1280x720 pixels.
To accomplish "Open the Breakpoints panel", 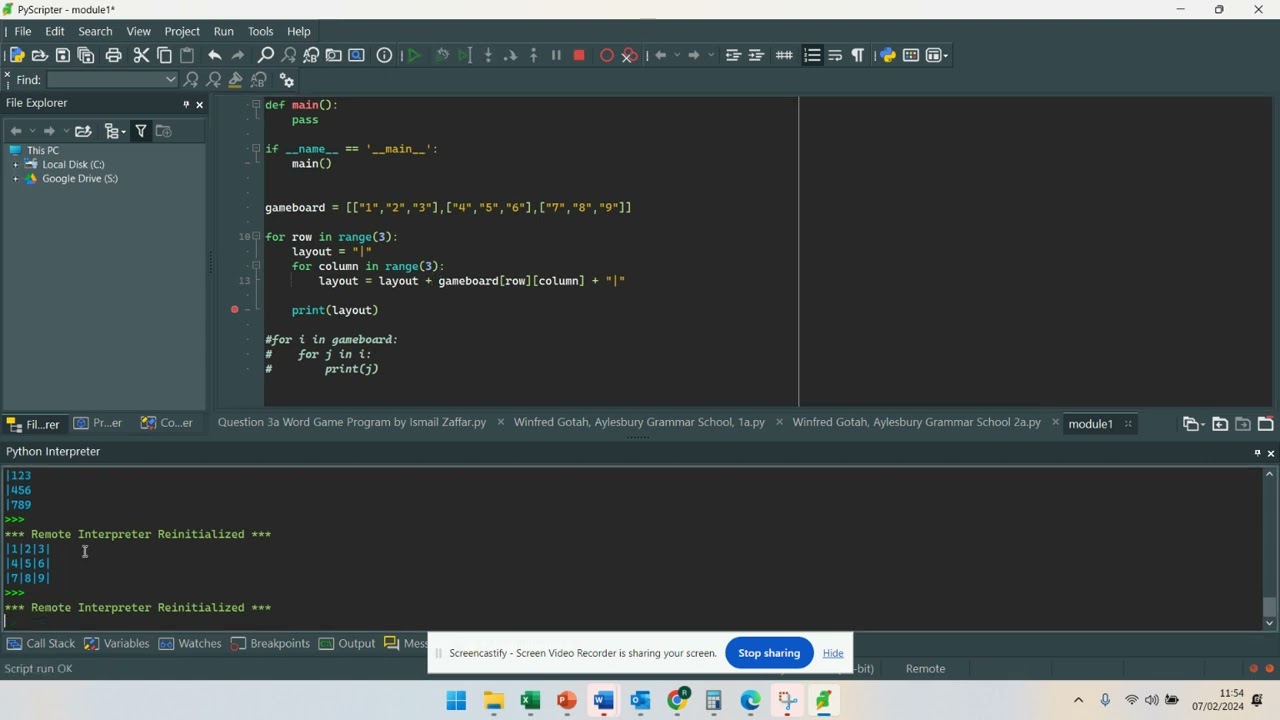I will point(270,643).
